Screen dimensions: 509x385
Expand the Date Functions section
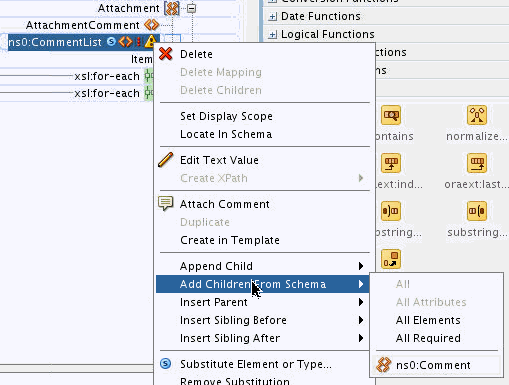pyautogui.click(x=273, y=16)
